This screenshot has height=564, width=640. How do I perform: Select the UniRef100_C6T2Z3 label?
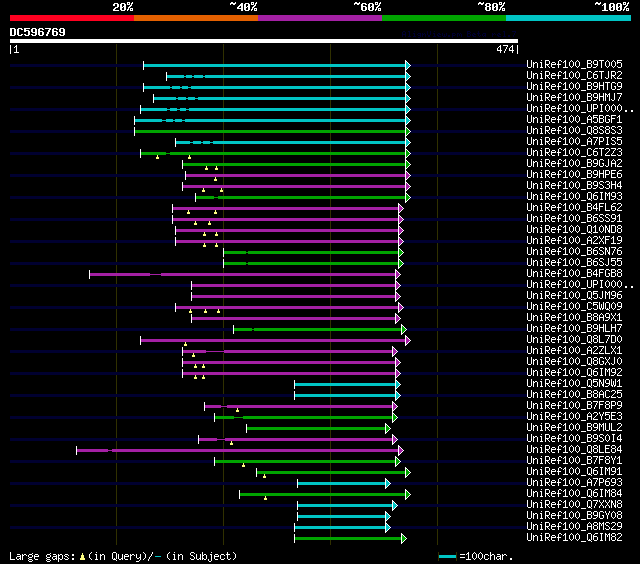574,152
